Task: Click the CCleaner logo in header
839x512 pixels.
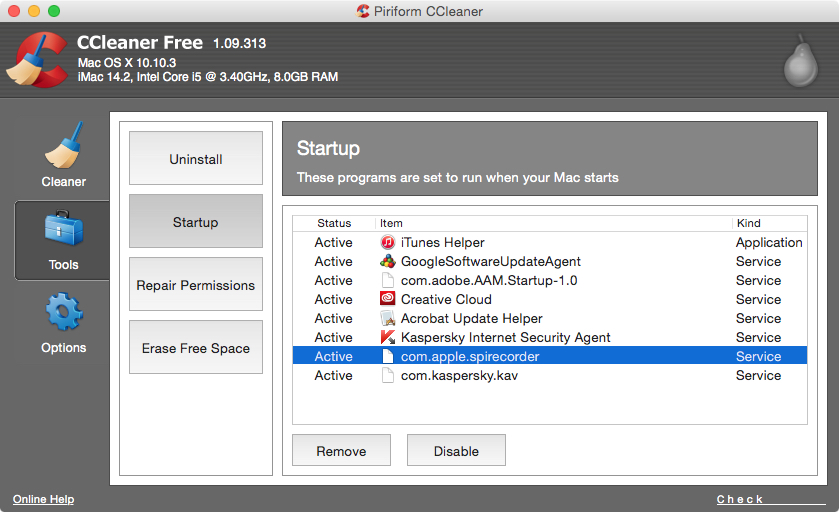Action: point(37,59)
